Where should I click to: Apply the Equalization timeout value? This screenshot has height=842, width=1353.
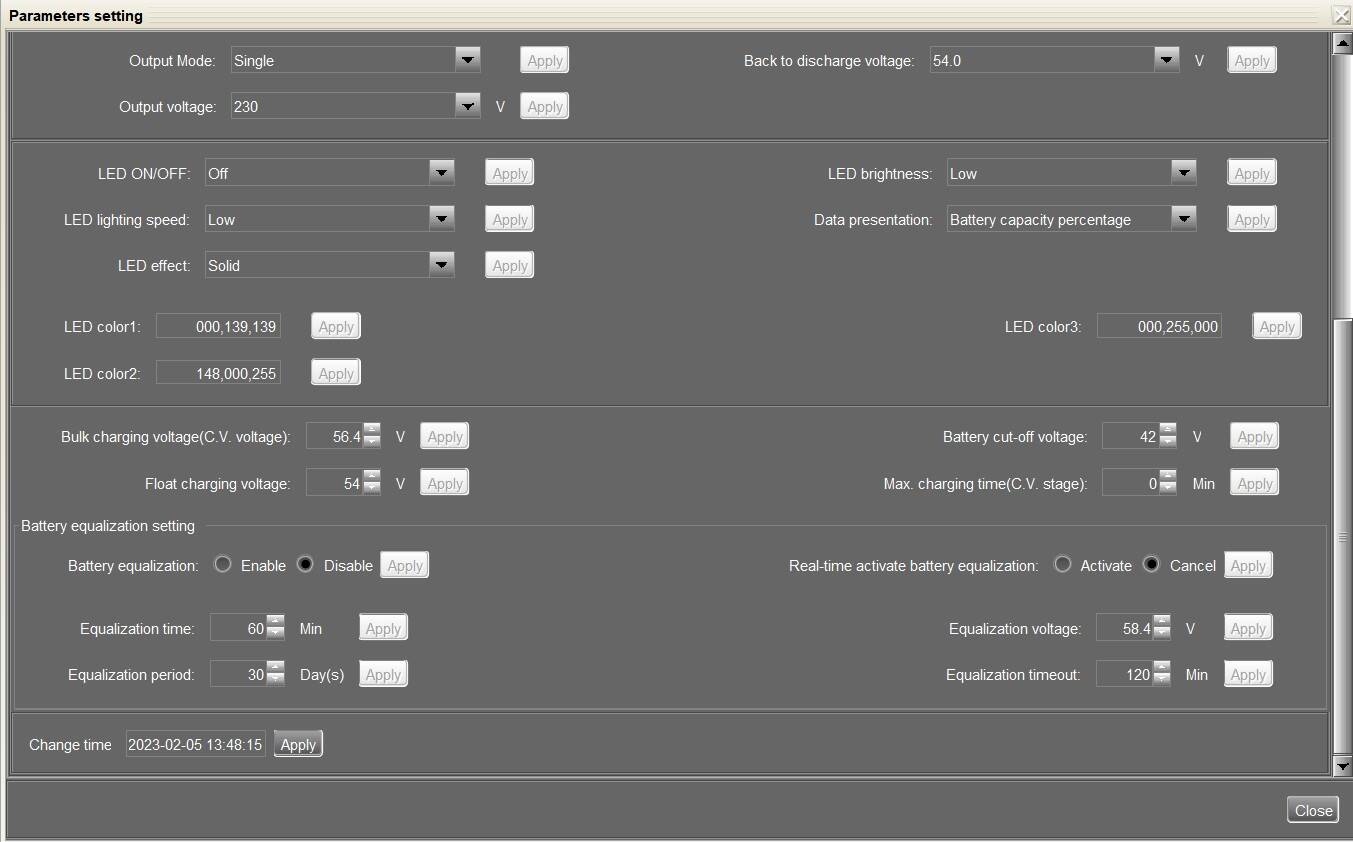1248,674
